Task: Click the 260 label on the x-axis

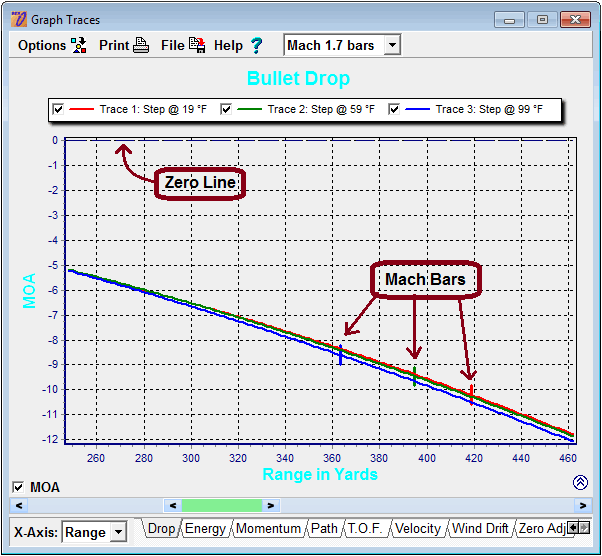Action: [x=96, y=458]
